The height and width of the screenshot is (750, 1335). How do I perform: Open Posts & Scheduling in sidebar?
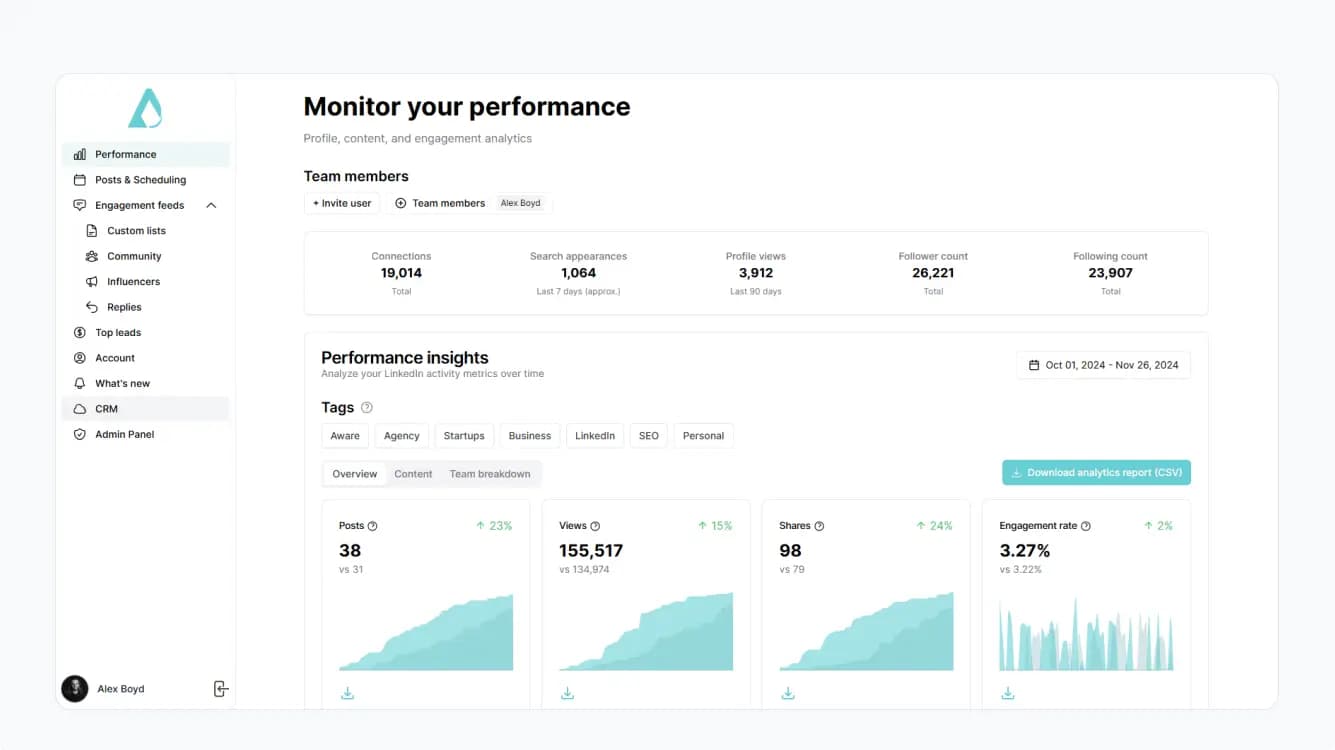(140, 180)
